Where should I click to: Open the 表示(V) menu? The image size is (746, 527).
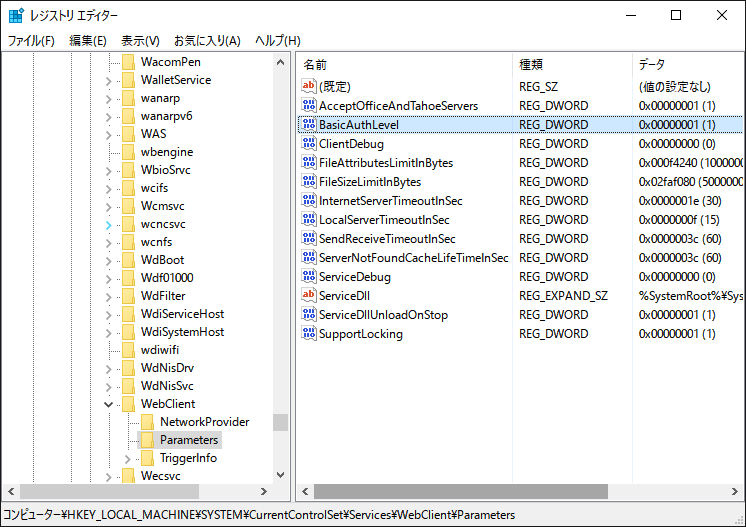point(140,40)
